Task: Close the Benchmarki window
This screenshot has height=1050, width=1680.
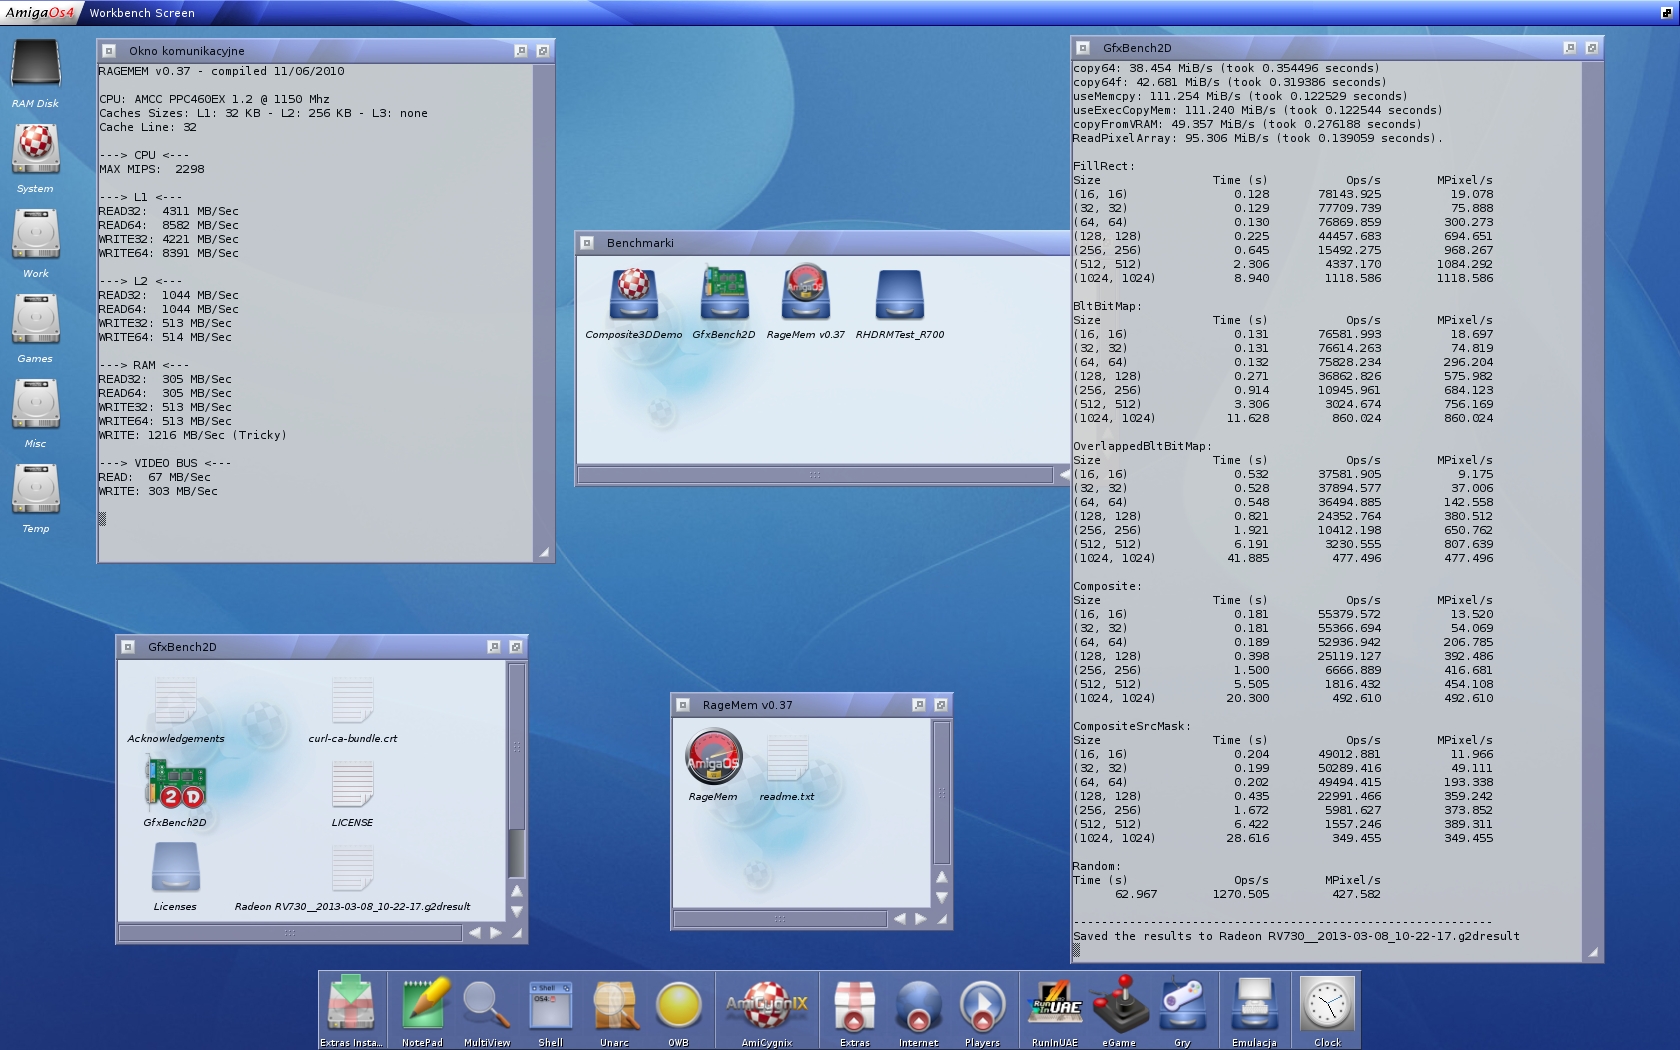Action: coord(587,243)
